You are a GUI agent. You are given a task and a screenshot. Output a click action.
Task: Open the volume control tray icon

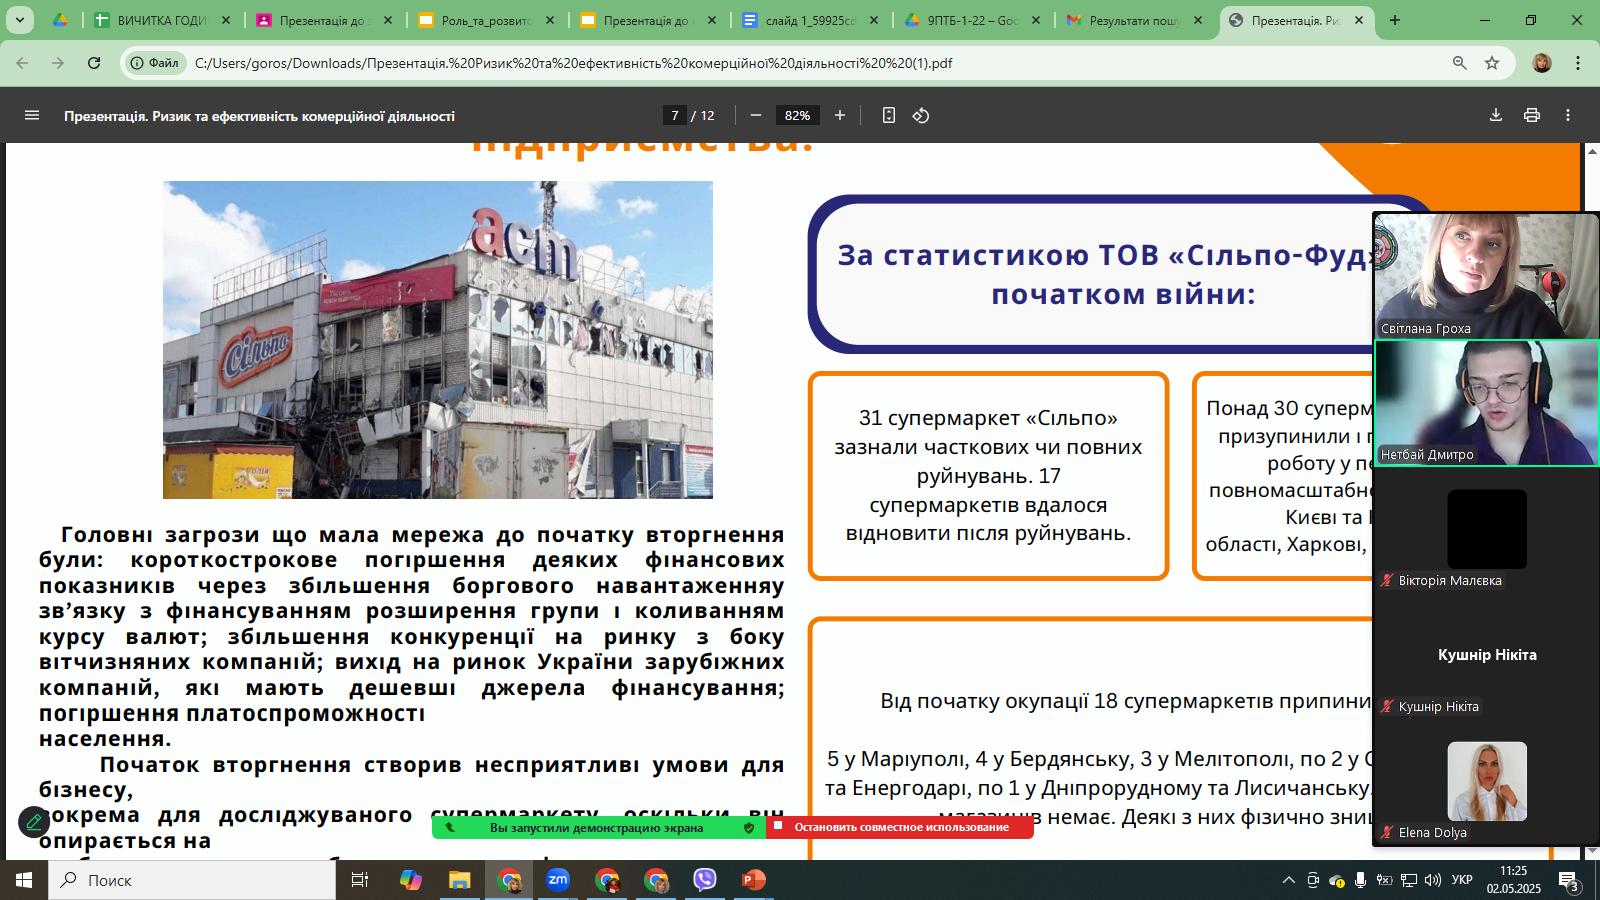tap(1432, 880)
